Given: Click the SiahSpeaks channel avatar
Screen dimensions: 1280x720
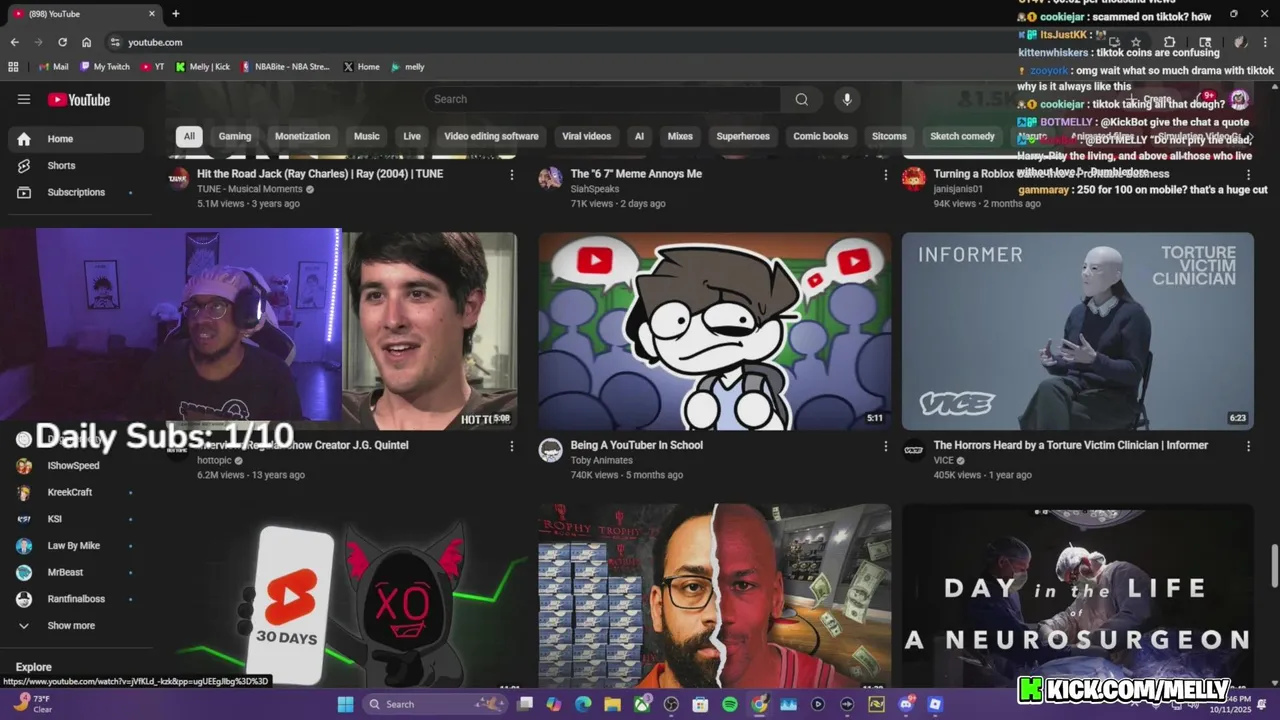Looking at the screenshot, I should coord(550,179).
